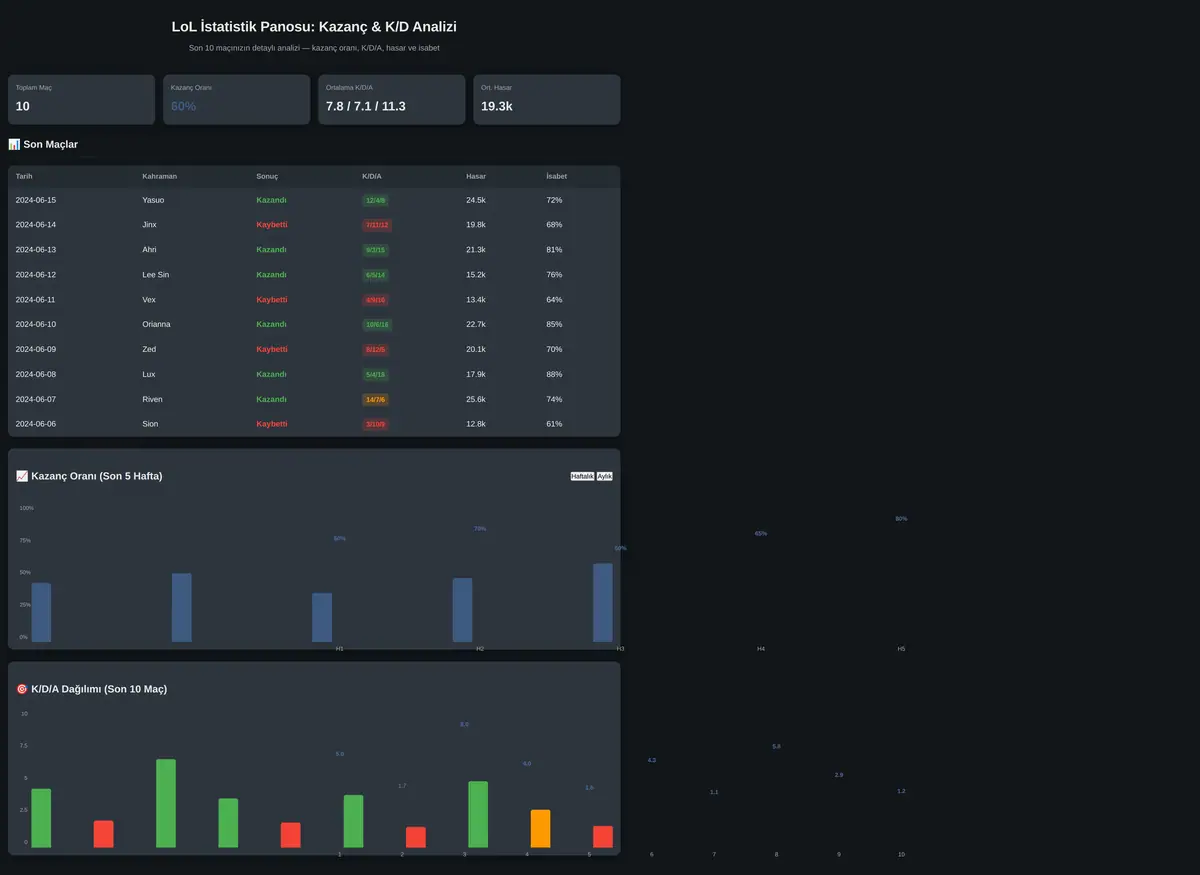
Task: Click the tallest blue bar in win-rate chart
Action: coord(603,603)
